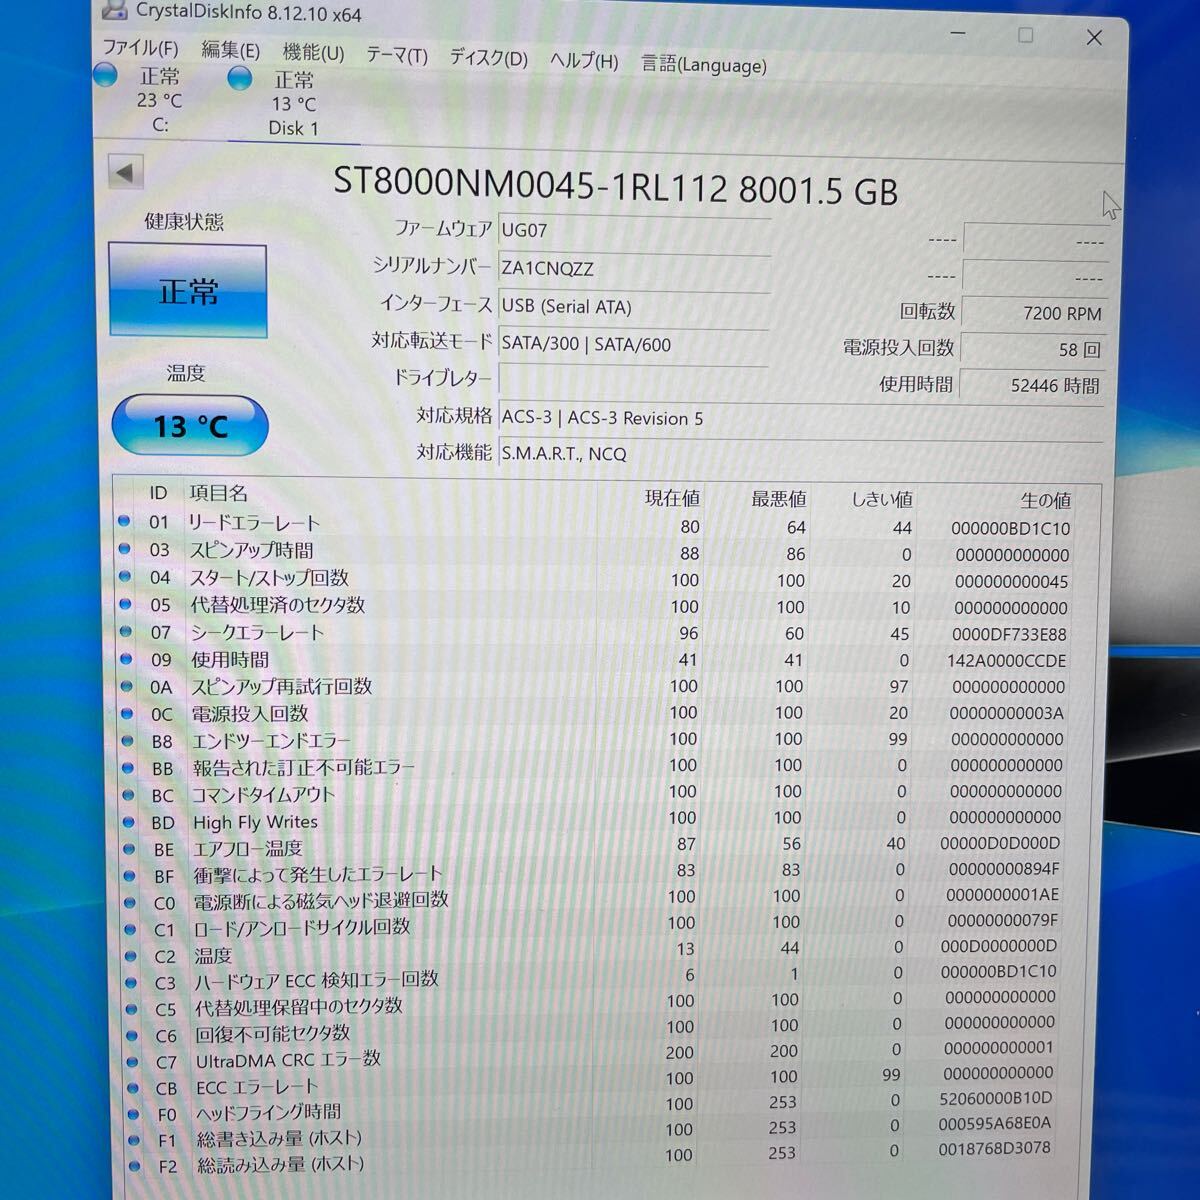Select the 総書き込み量 (ホスト) row text

(x=279, y=1138)
